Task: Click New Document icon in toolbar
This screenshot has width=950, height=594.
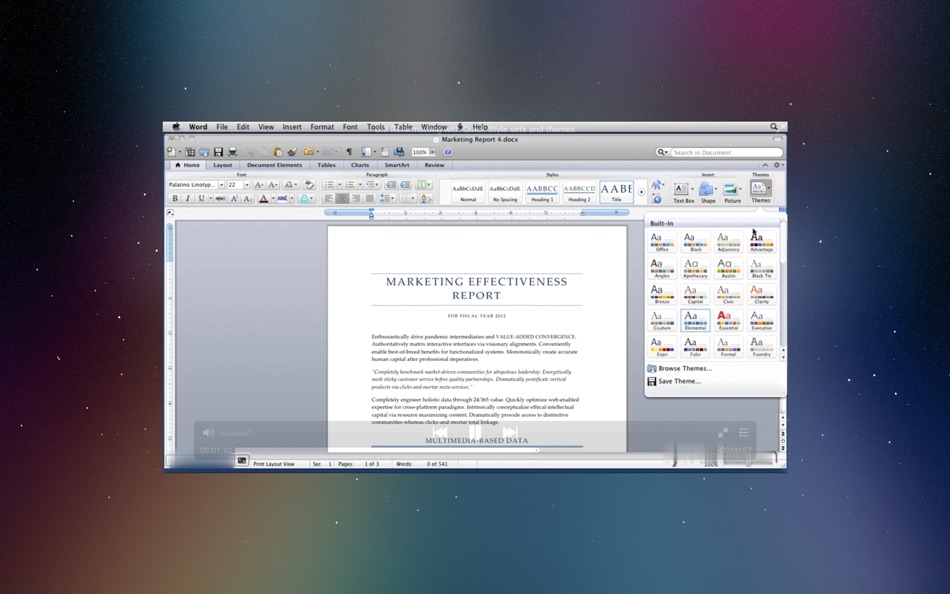Action: click(x=171, y=152)
